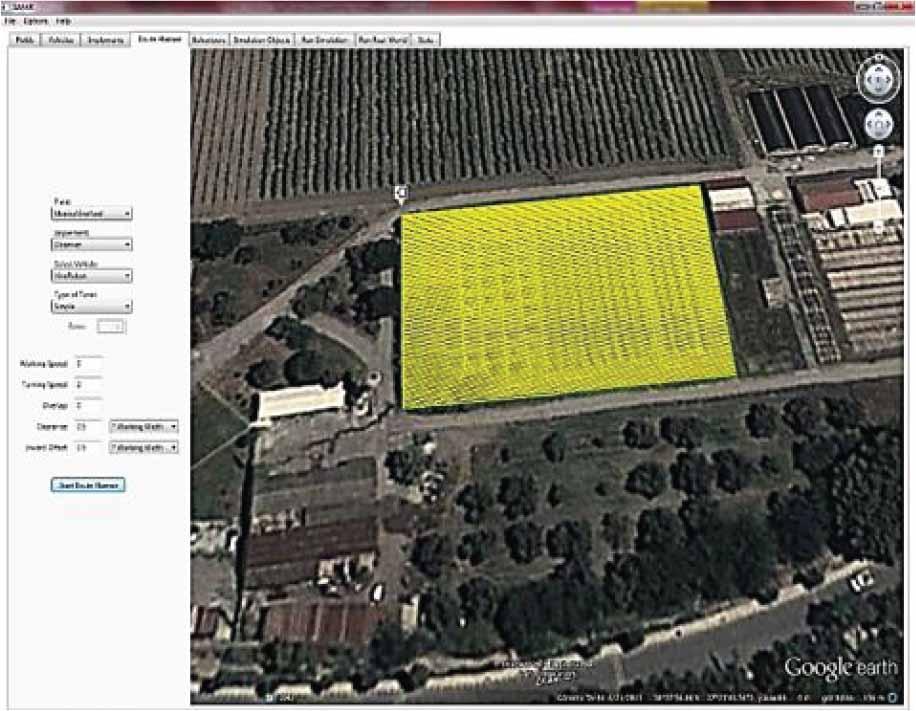Click the north 'N' marker on compass ring
The width and height of the screenshot is (916, 711).
coord(878,58)
